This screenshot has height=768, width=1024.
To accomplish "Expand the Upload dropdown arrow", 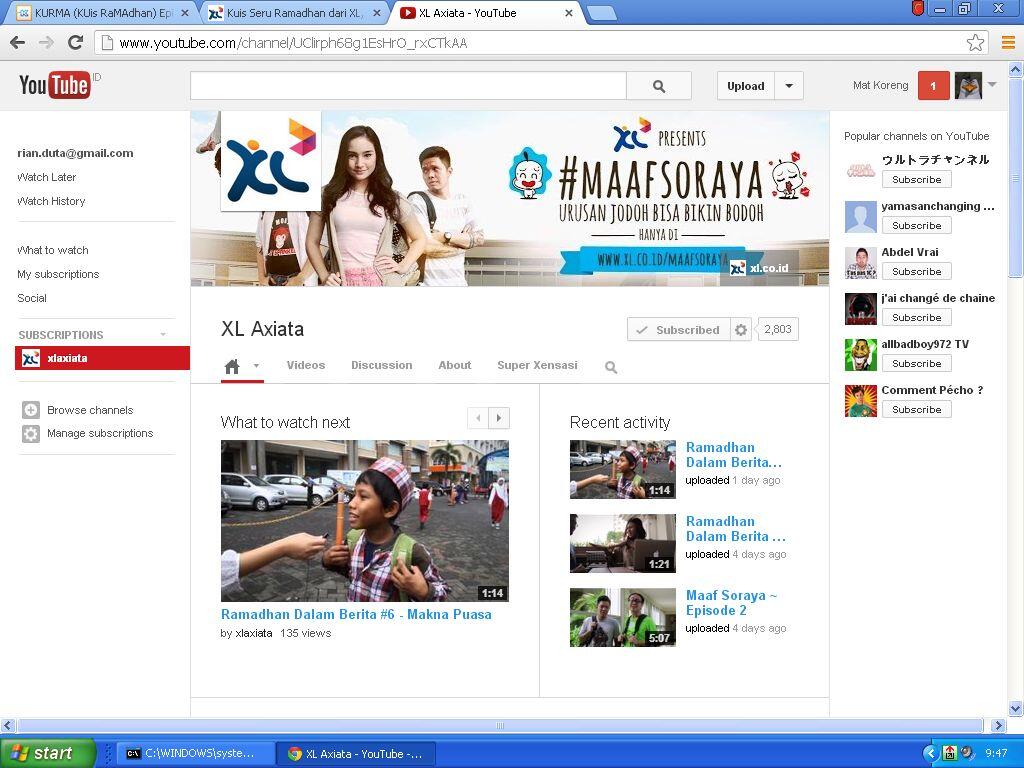I will tap(789, 86).
